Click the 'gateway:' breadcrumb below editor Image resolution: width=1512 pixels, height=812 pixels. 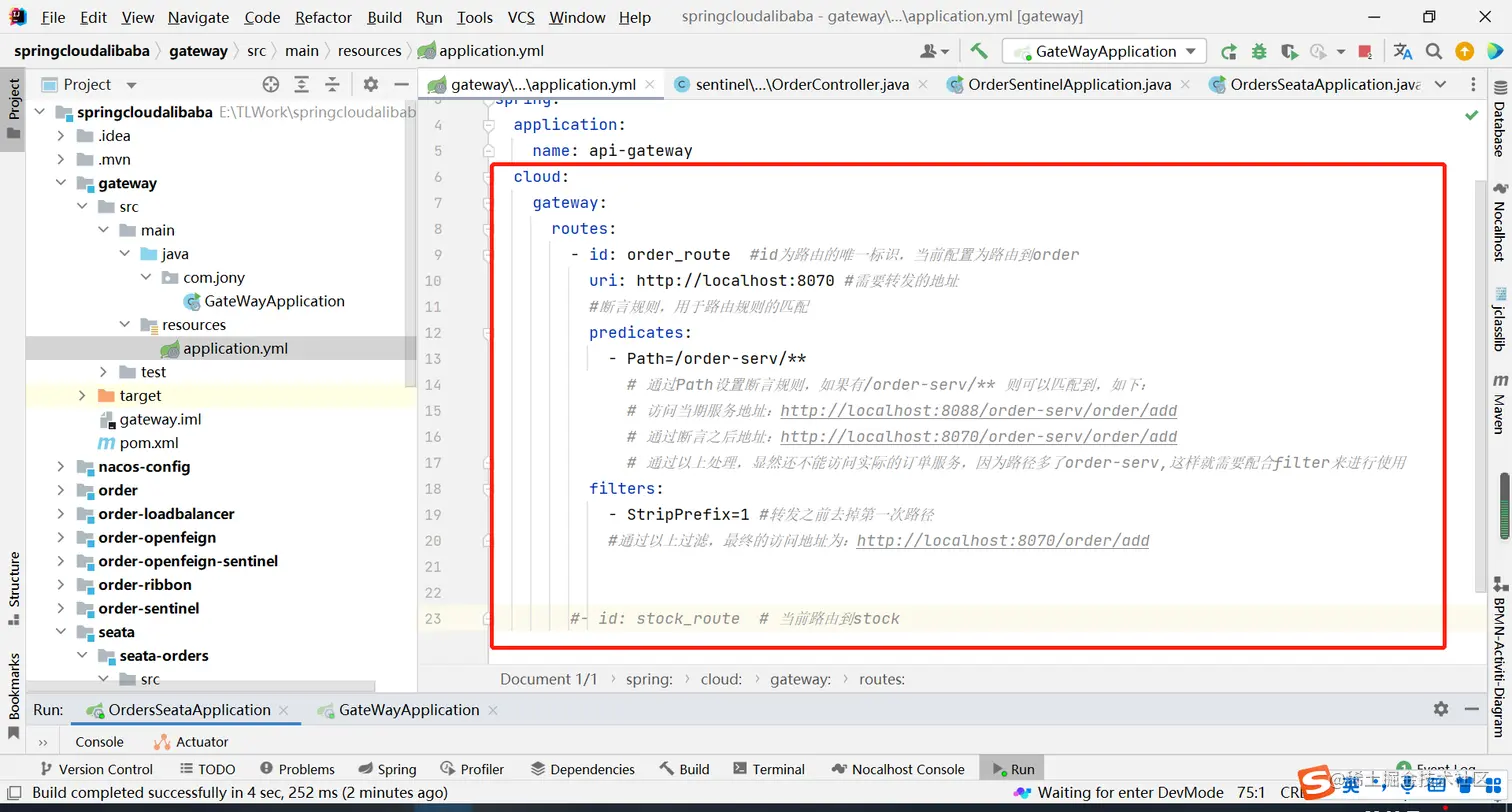[x=800, y=679]
